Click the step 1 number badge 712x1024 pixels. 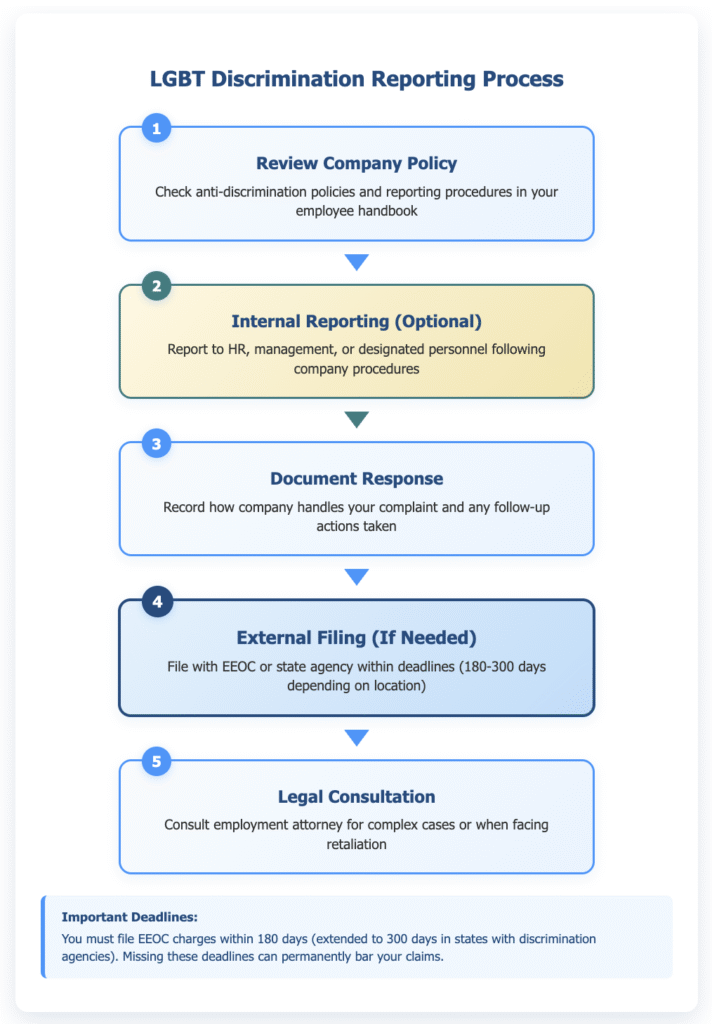click(x=156, y=128)
